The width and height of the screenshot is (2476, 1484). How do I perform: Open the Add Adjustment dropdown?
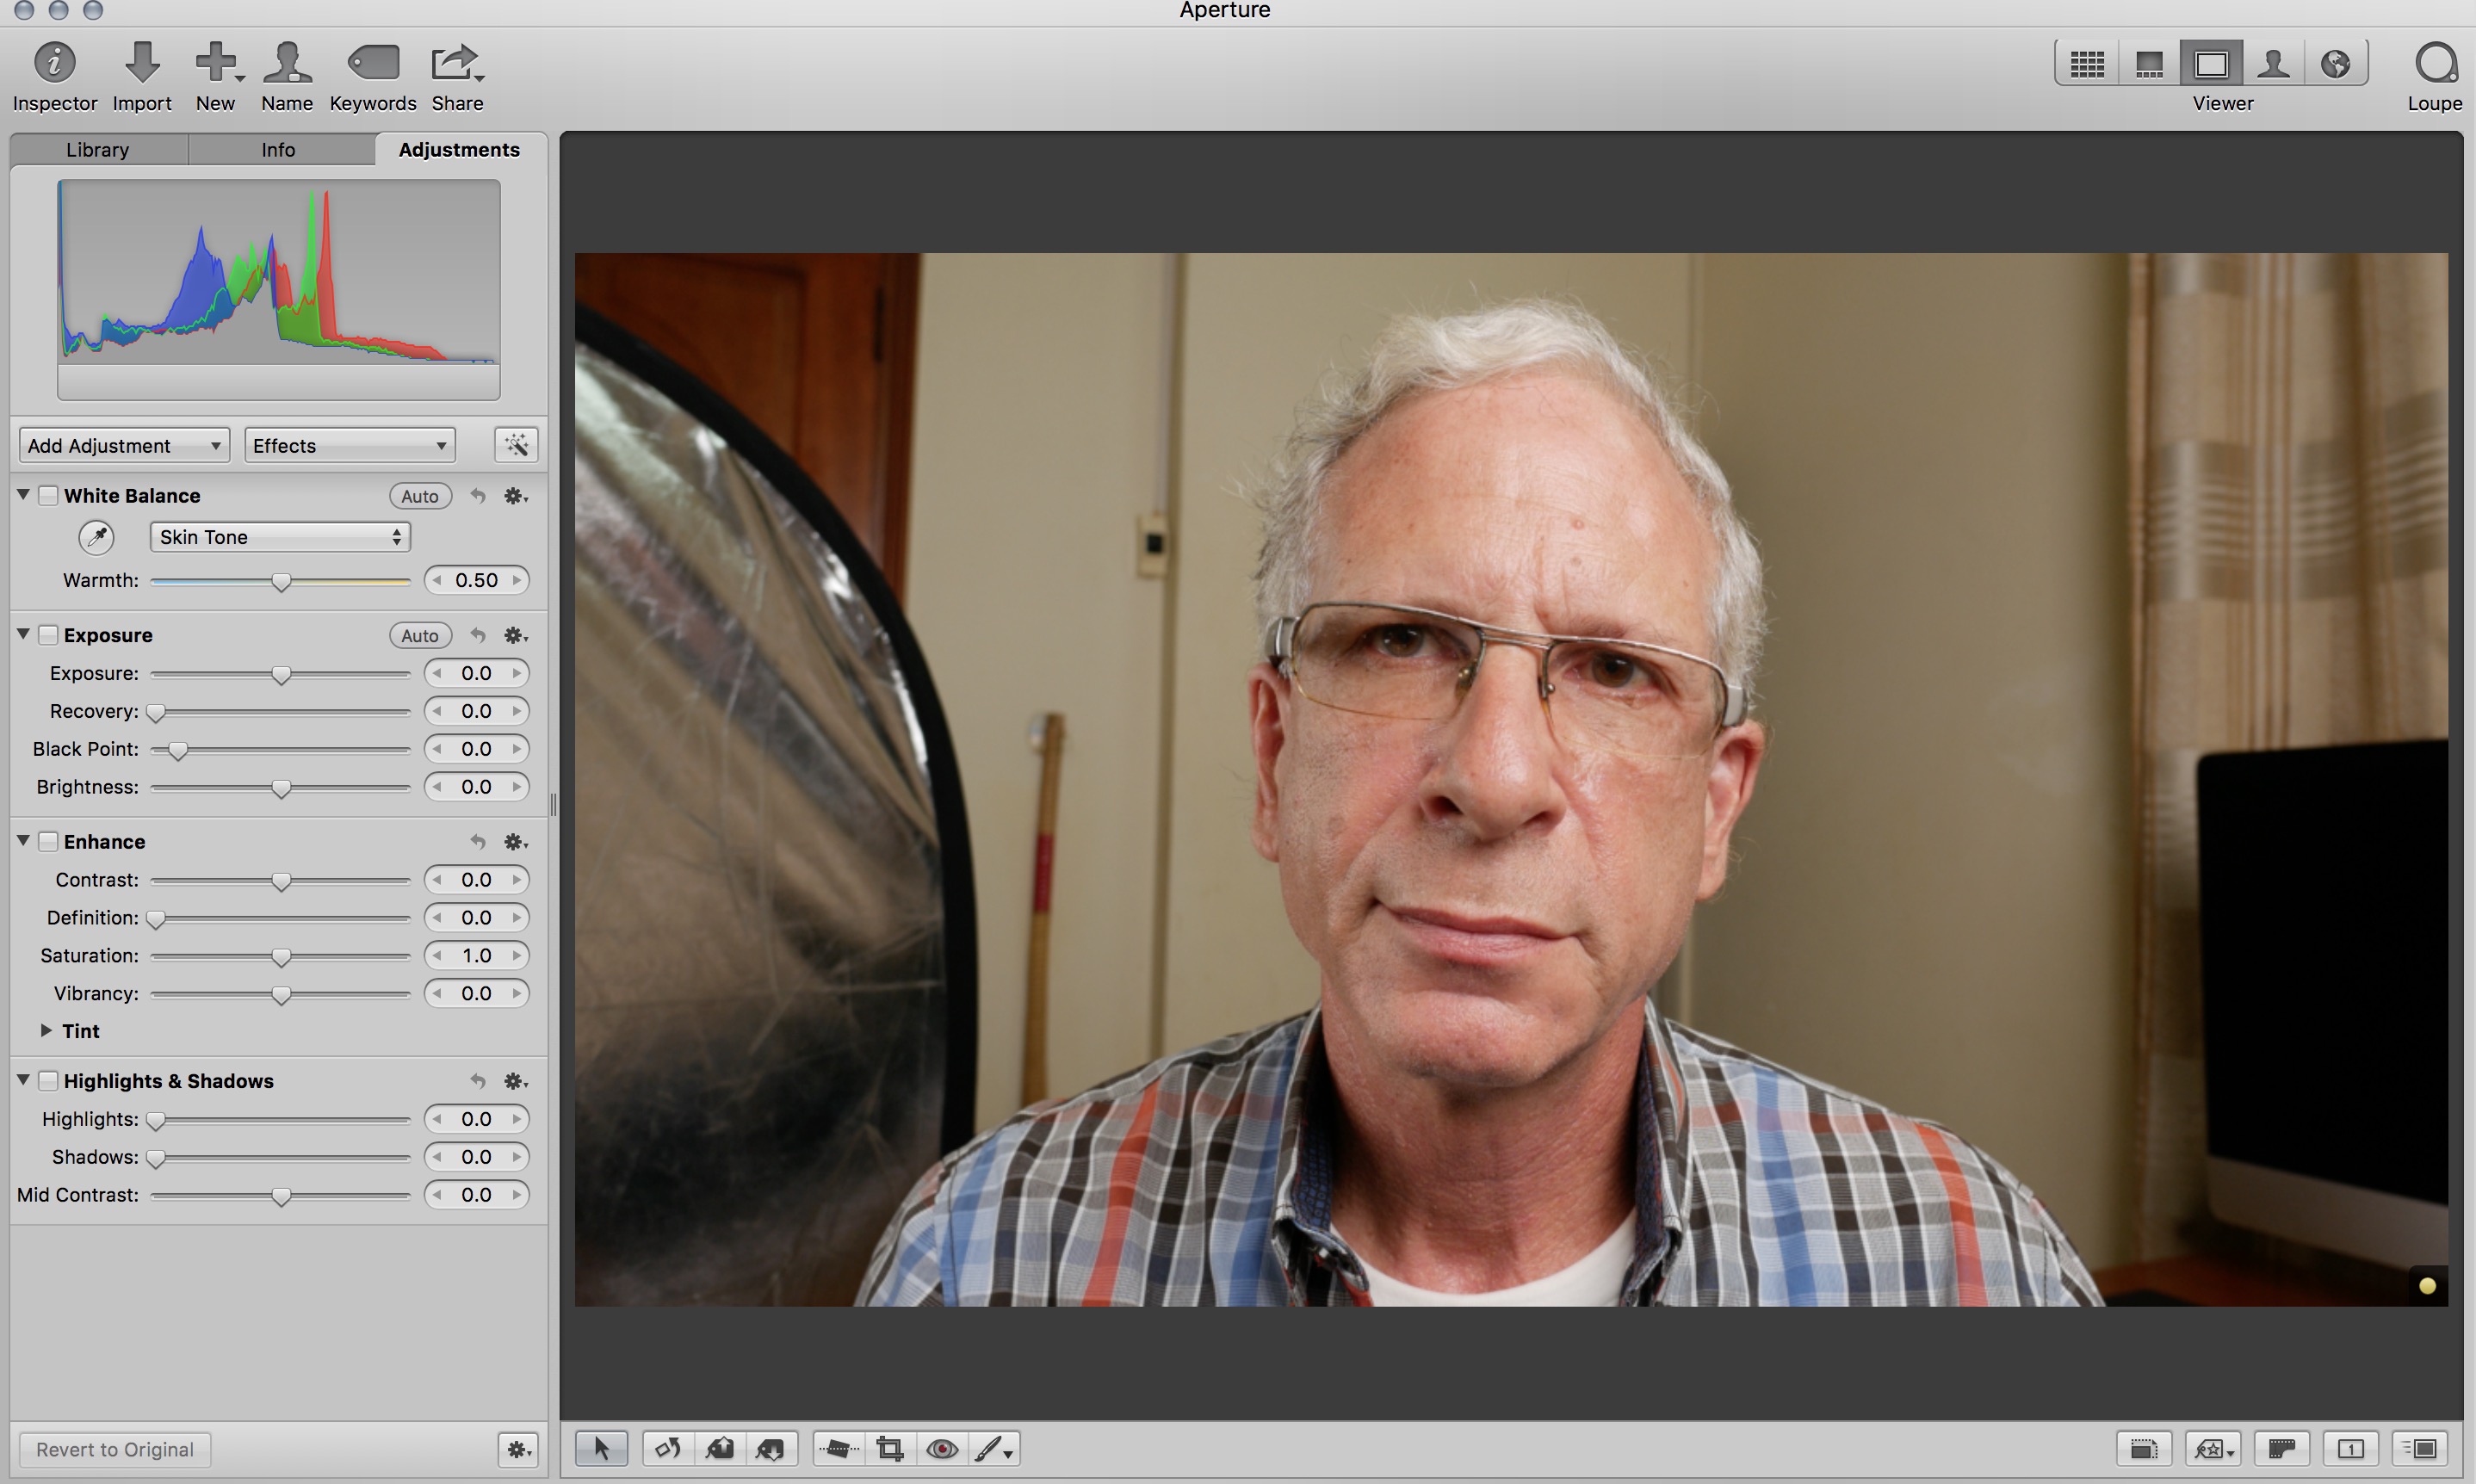click(124, 445)
